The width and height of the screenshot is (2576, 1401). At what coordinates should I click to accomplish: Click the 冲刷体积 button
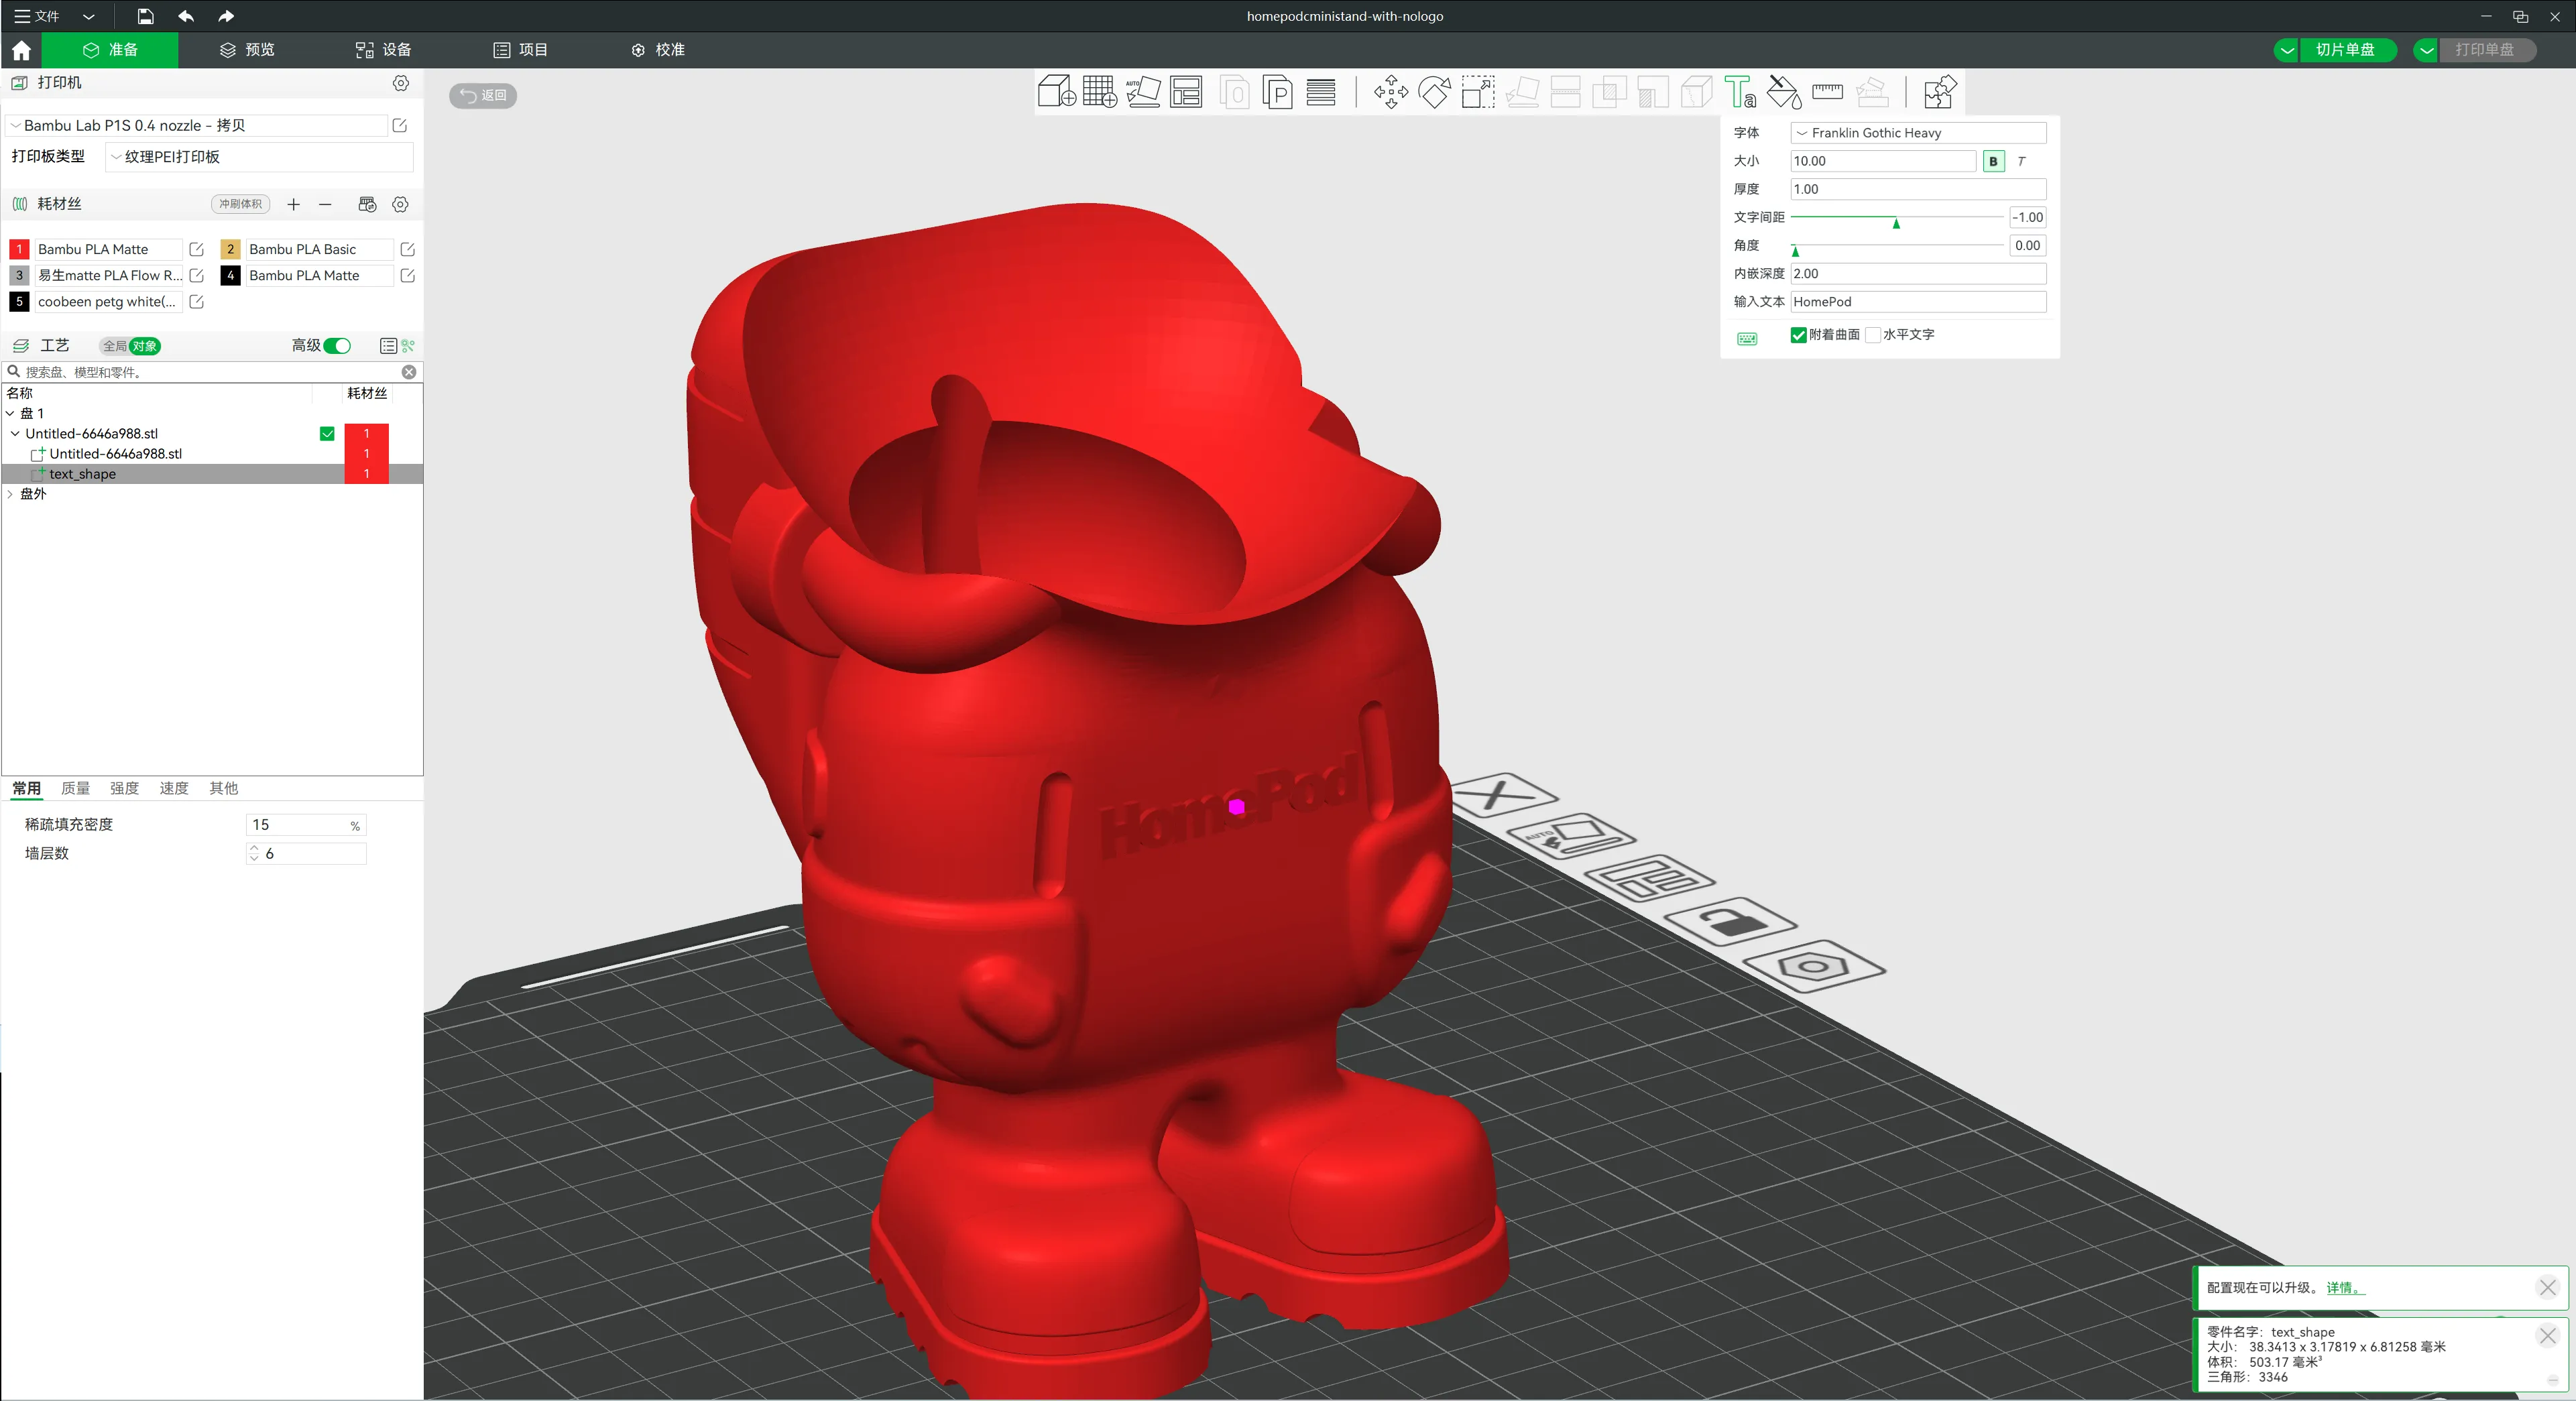pyautogui.click(x=240, y=204)
